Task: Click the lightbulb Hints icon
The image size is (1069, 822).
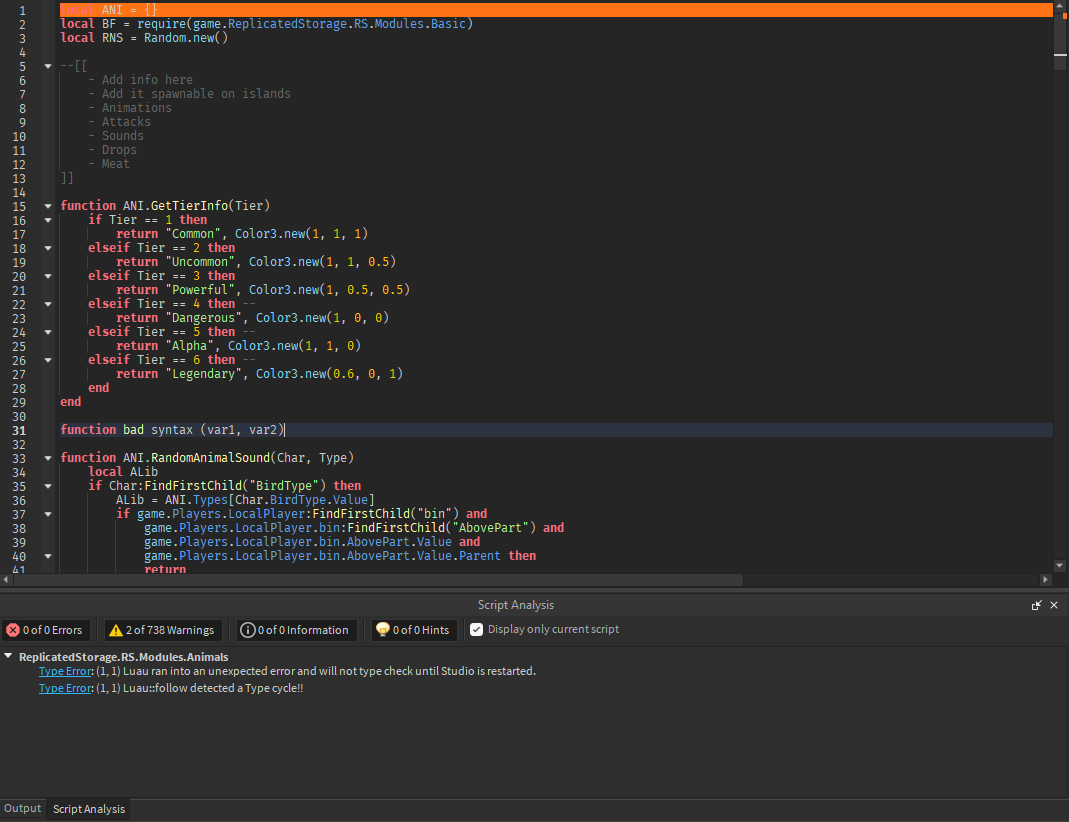Action: click(x=384, y=630)
